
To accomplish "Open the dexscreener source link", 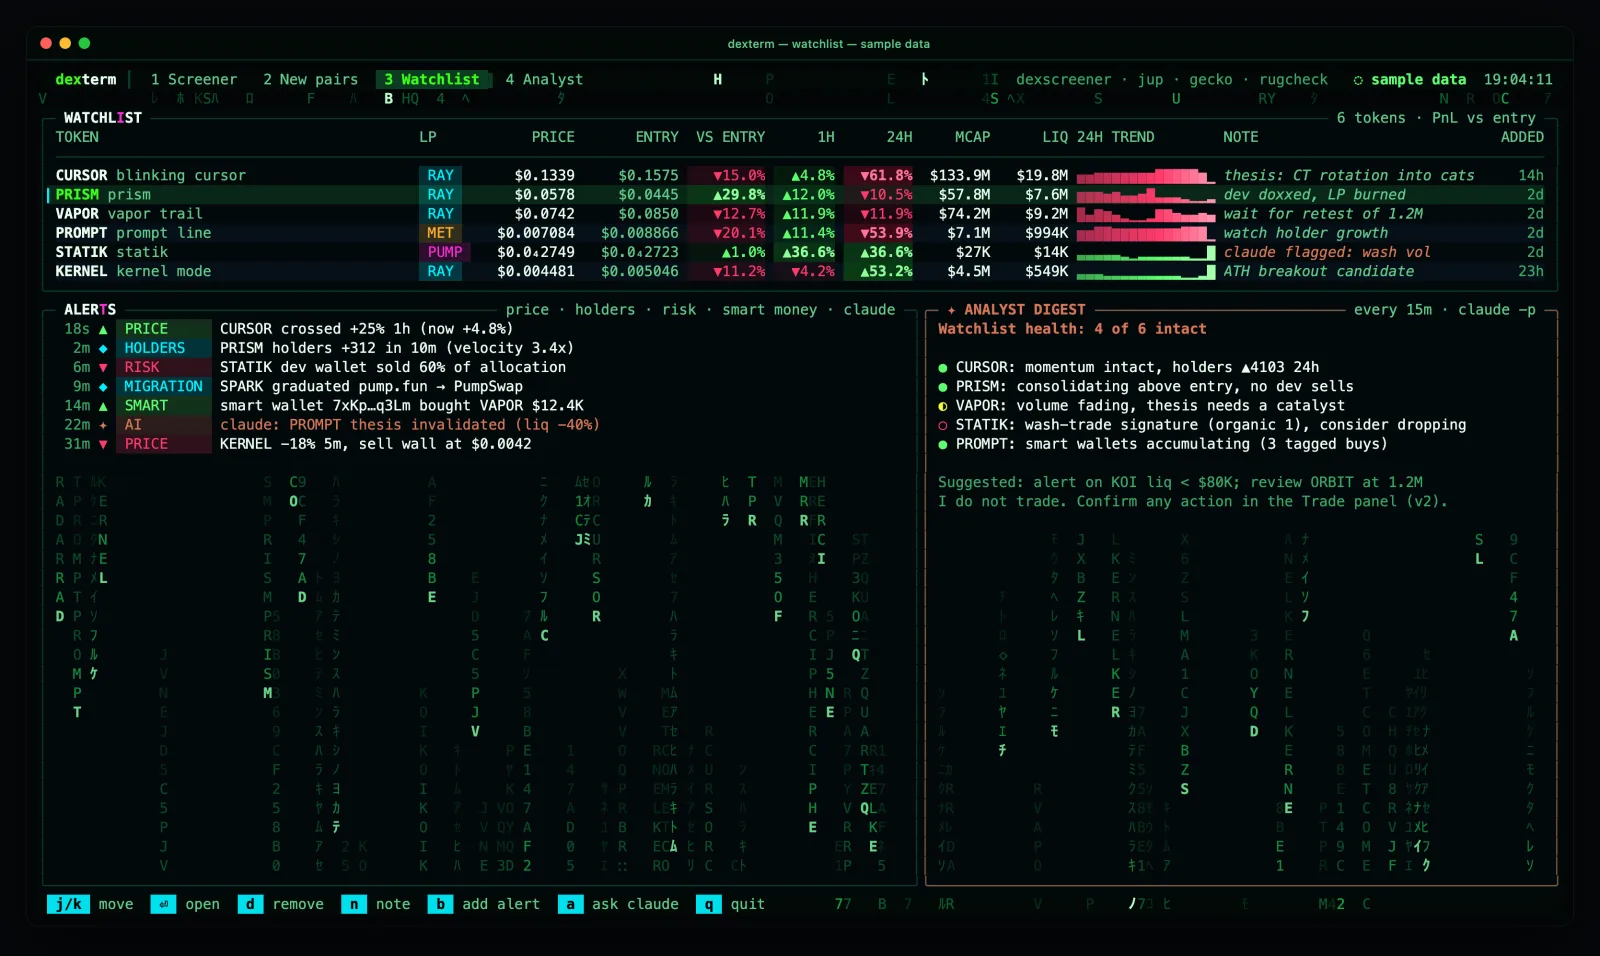I will 1063,79.
